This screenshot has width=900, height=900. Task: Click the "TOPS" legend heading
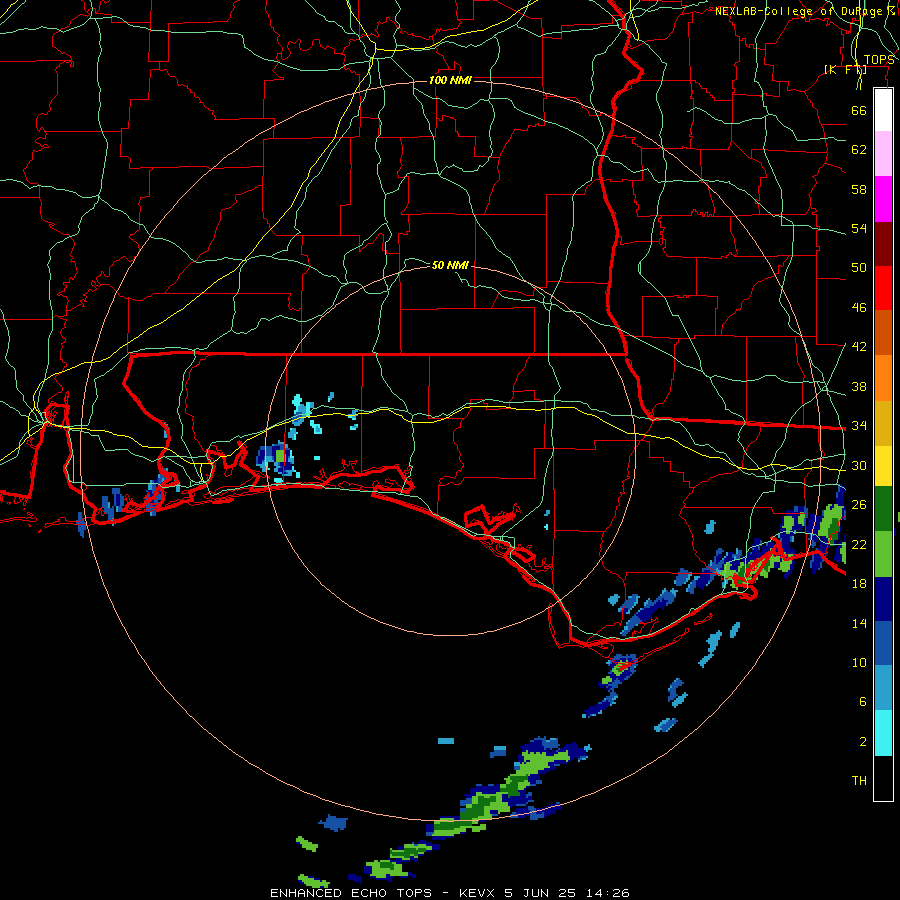pos(879,60)
